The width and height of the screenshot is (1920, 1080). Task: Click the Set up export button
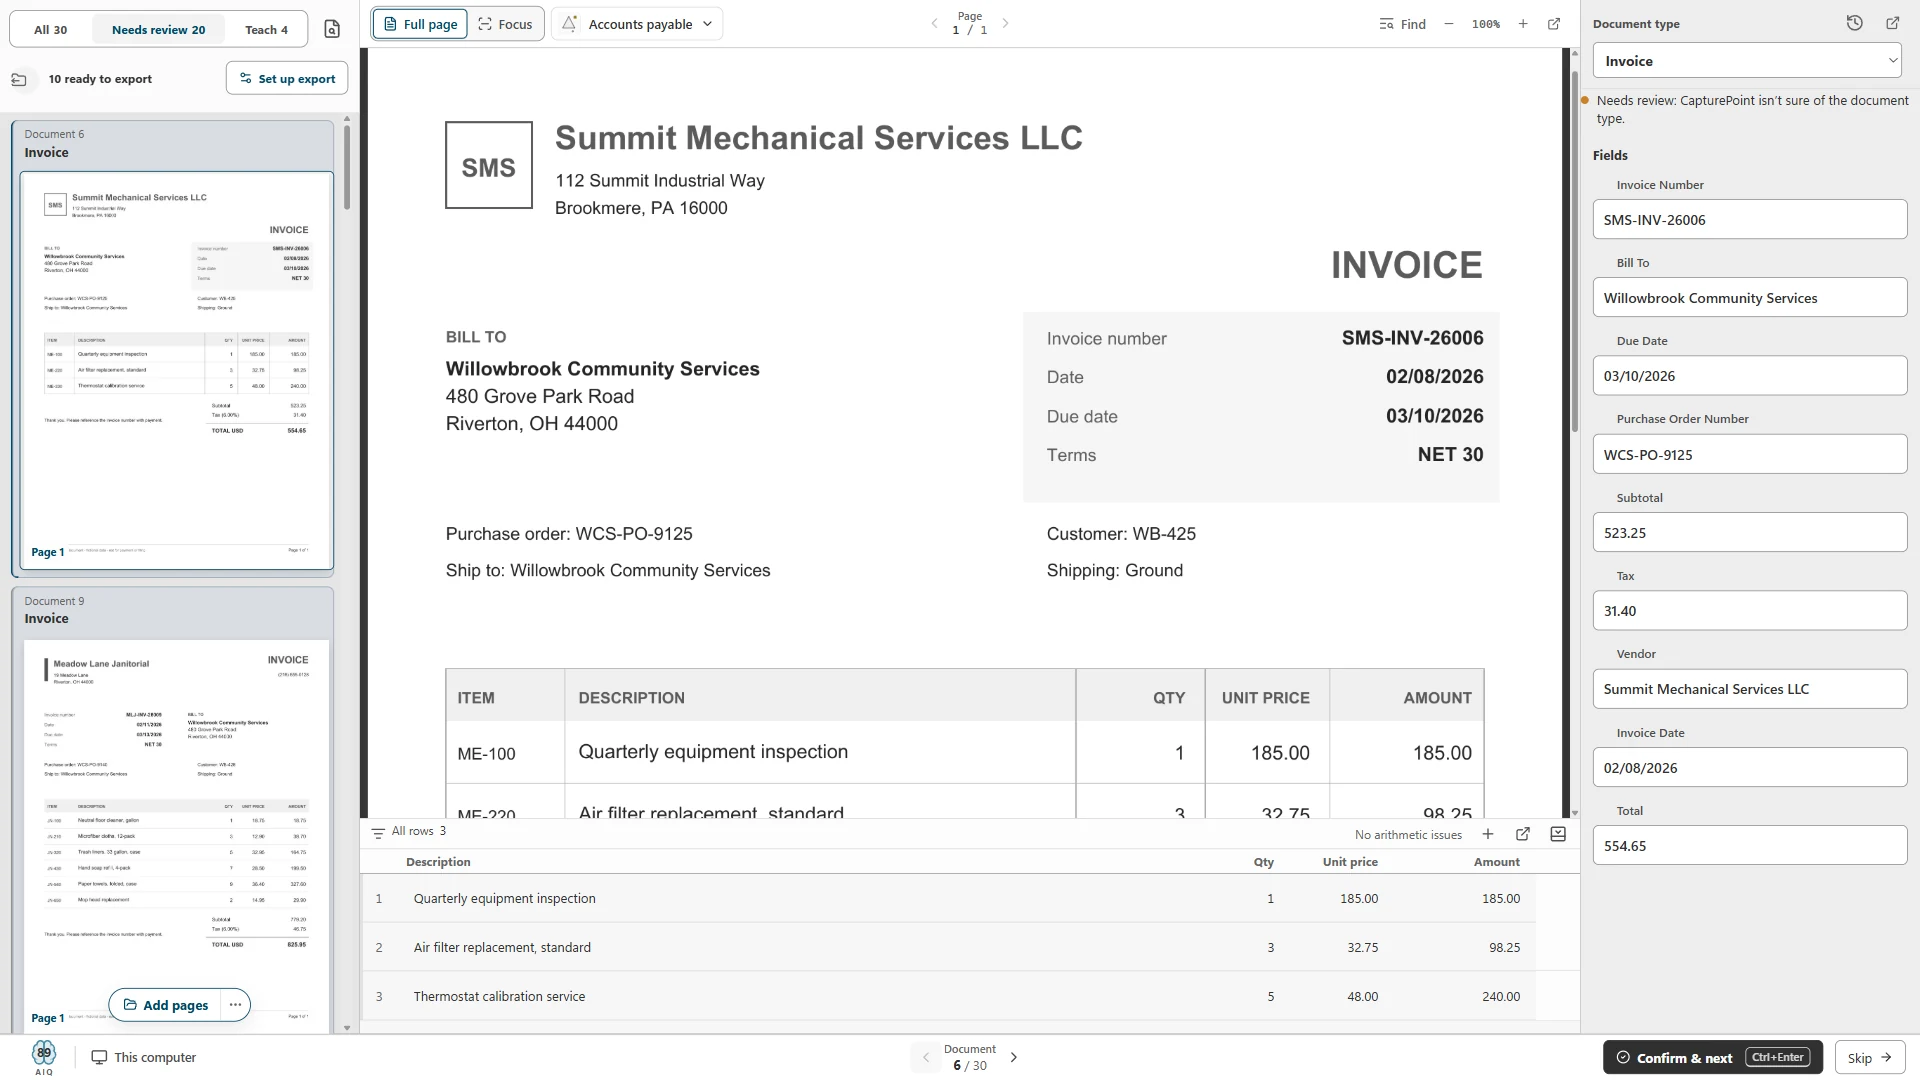287,78
